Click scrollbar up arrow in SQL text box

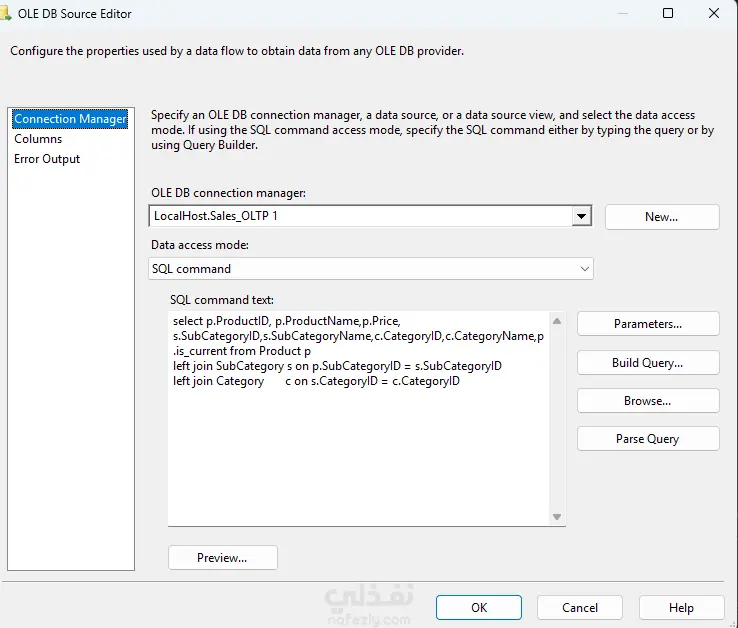point(557,321)
